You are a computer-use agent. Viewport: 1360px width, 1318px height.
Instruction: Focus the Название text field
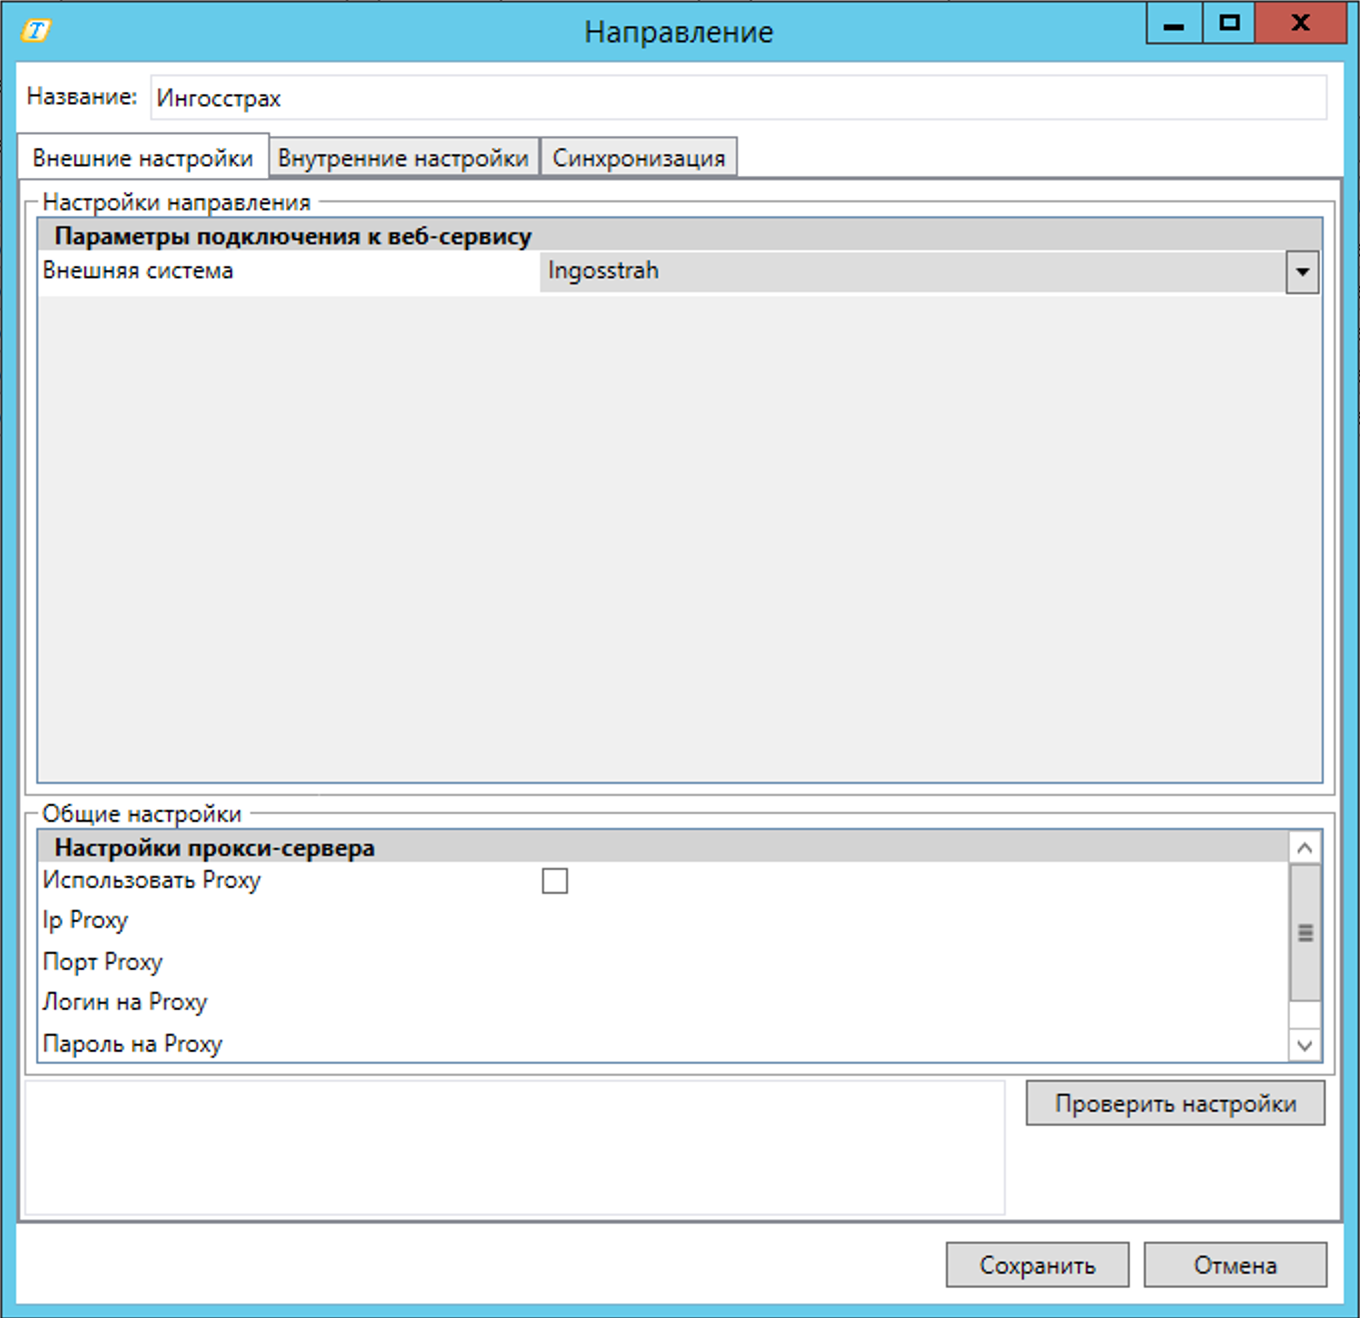coord(738,98)
